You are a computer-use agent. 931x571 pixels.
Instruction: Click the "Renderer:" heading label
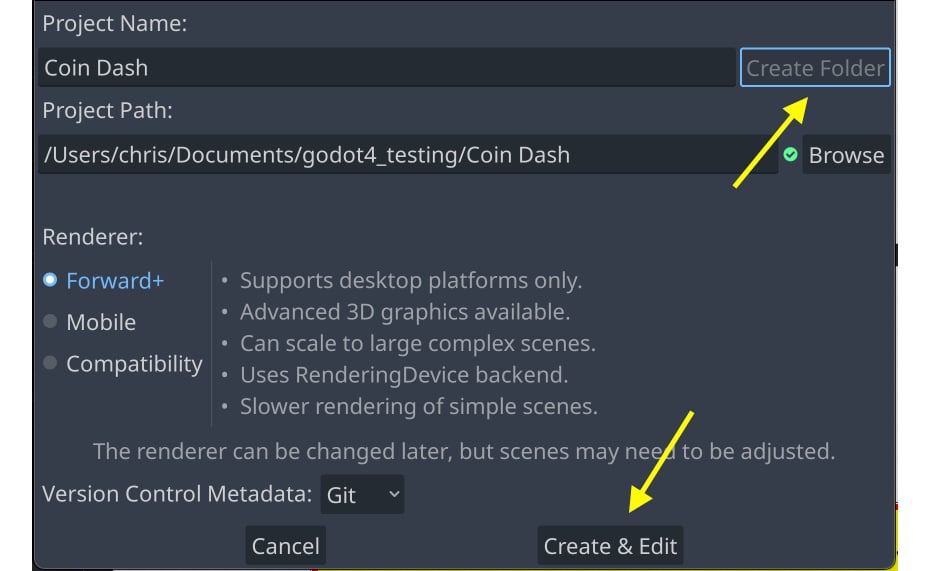pyautogui.click(x=92, y=237)
